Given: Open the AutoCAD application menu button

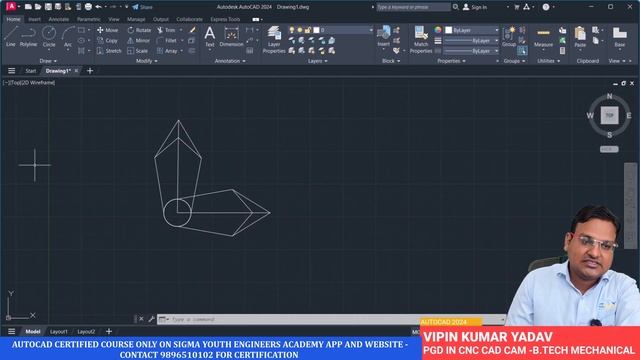Looking at the screenshot, I should (x=11, y=7).
